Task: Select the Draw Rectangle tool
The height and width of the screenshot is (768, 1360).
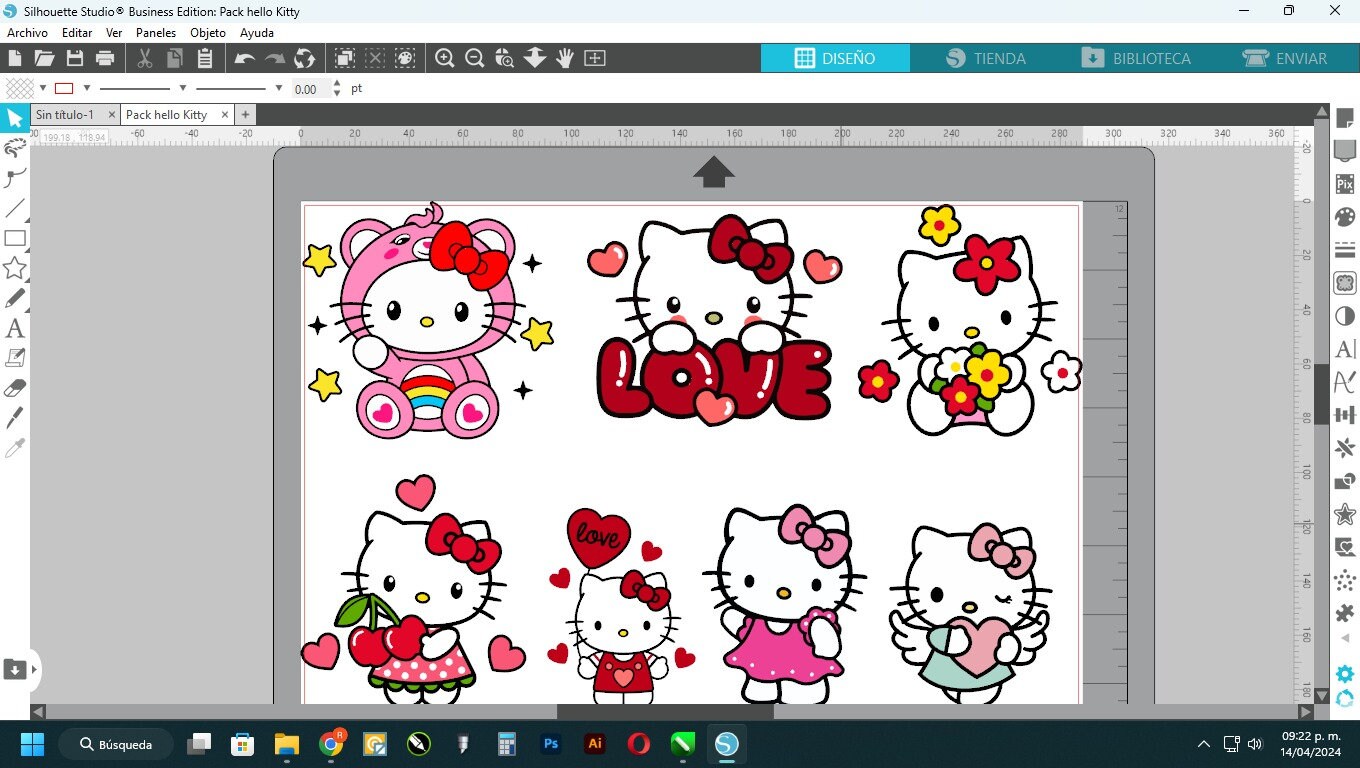Action: click(x=15, y=238)
